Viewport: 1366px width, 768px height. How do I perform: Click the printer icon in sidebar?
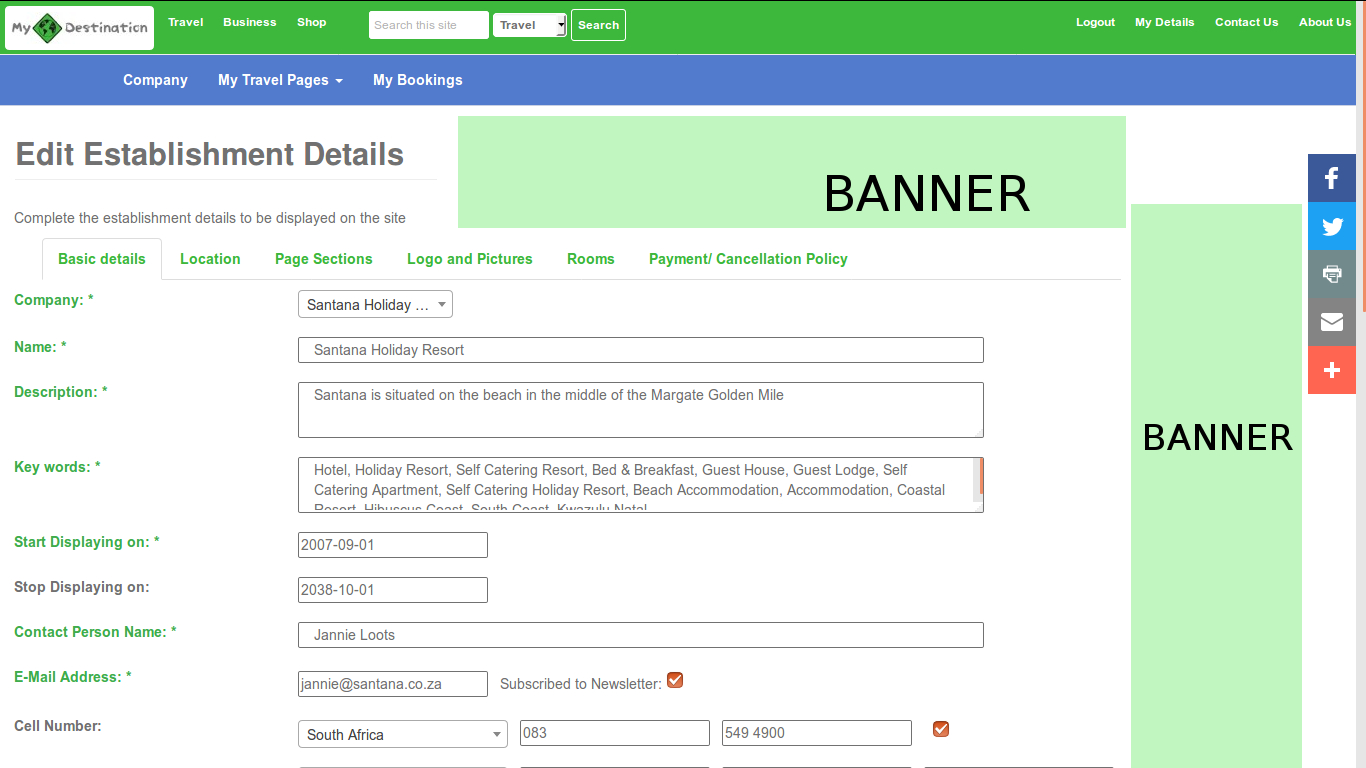pyautogui.click(x=1332, y=274)
